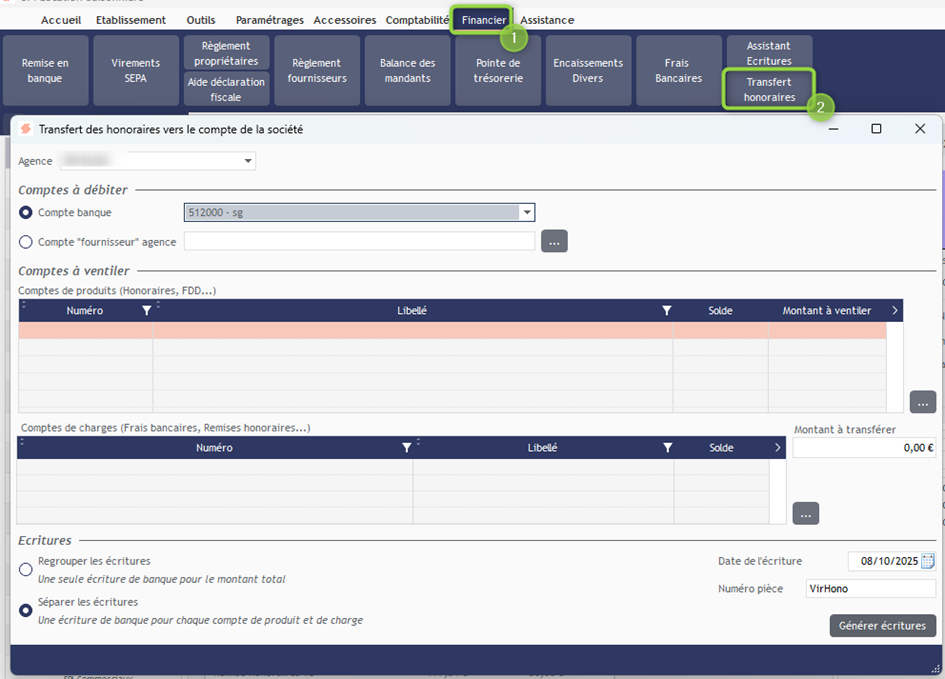Click the ellipsis button beside Comptes de charges table
The width and height of the screenshot is (945, 679).
(805, 513)
